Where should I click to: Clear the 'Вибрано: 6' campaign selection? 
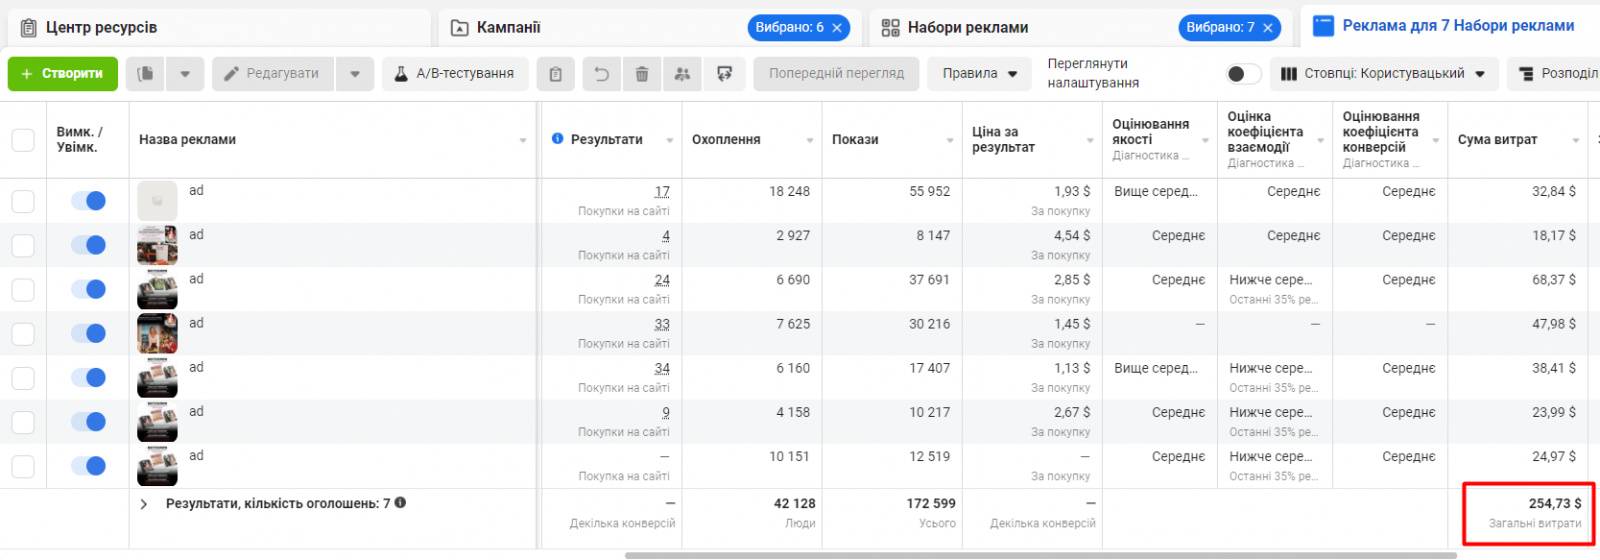pyautogui.click(x=837, y=28)
